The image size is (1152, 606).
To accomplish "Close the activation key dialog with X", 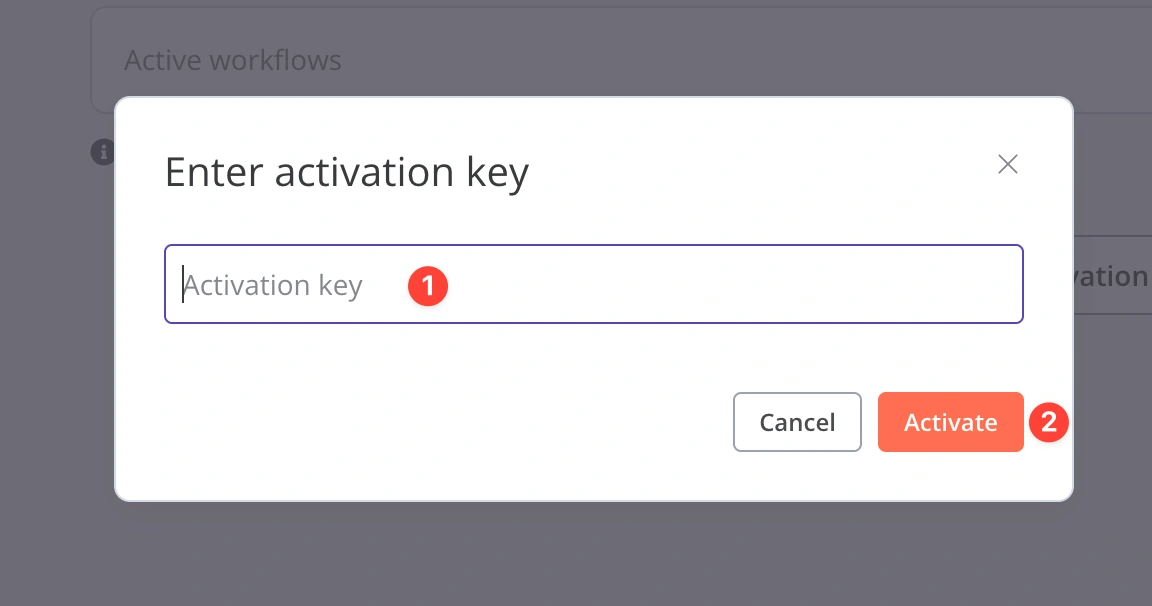I will (1007, 164).
